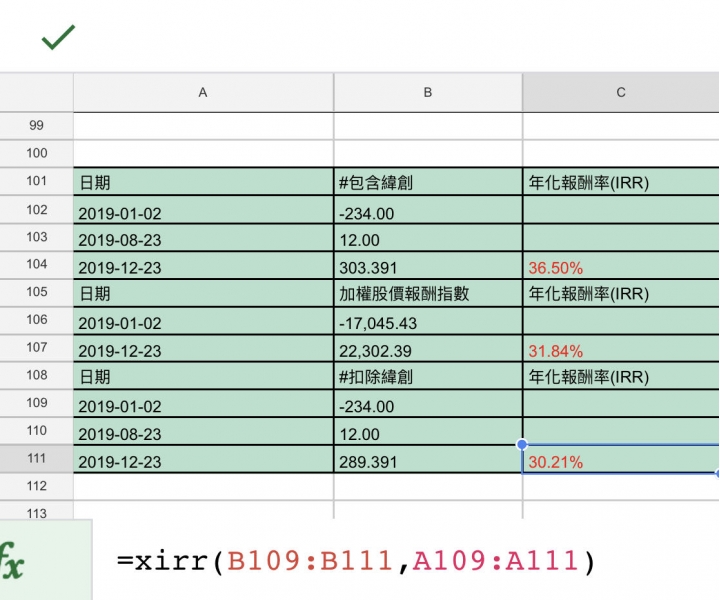Select empty cell A99
The image size is (720, 600).
click(203, 126)
